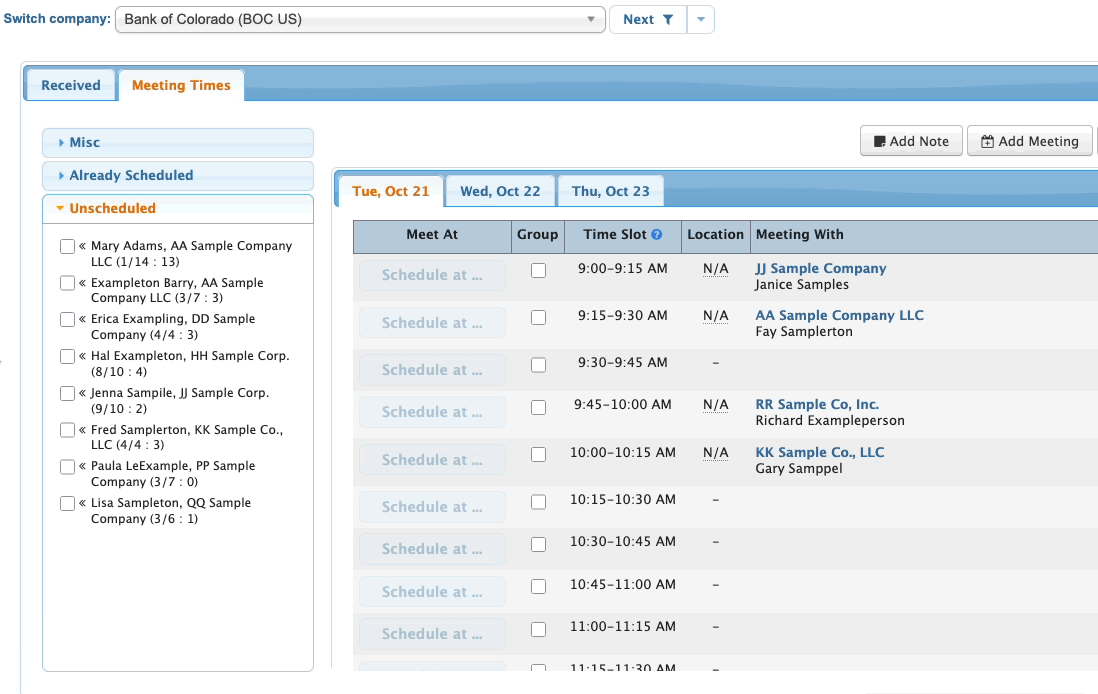Expand the Already Scheduled section
The image size is (1098, 694).
click(177, 176)
